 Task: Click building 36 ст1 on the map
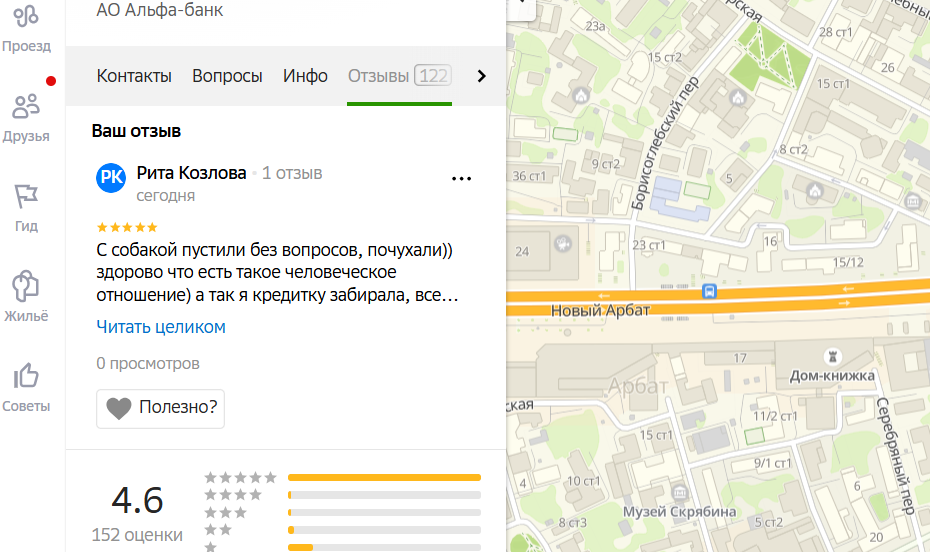click(x=529, y=176)
